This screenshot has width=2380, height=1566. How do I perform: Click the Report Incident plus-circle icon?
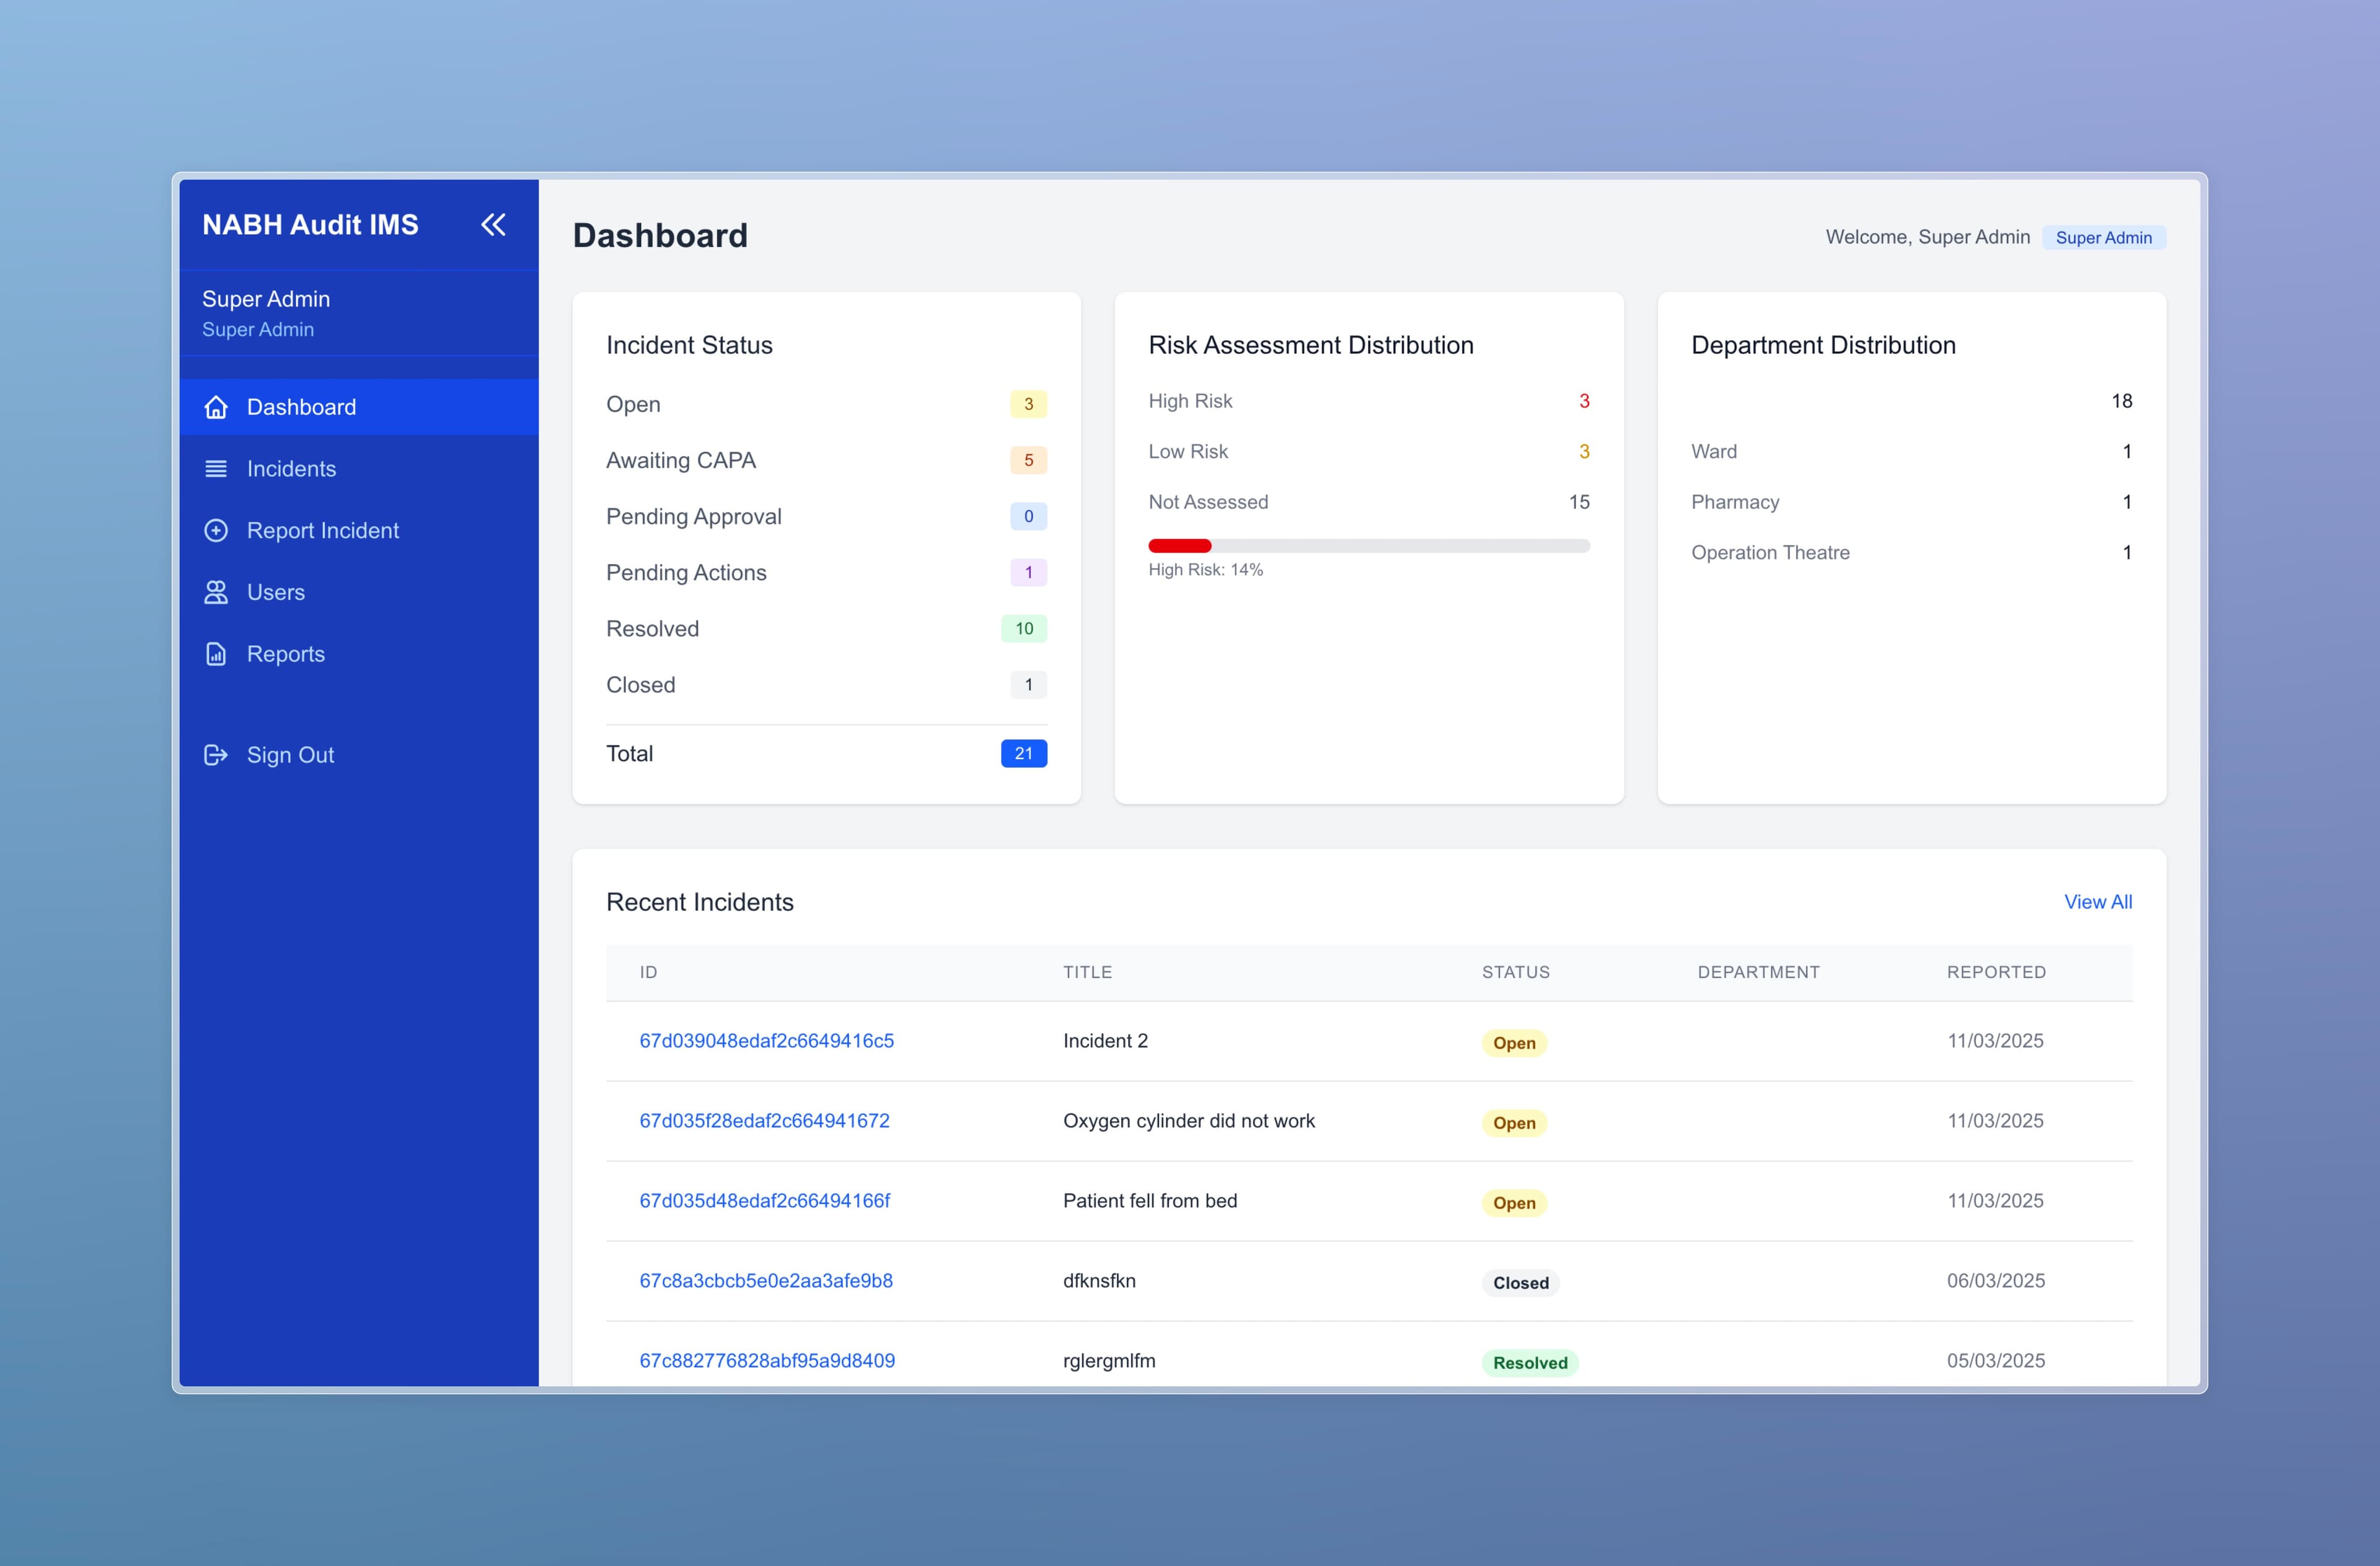coord(216,531)
